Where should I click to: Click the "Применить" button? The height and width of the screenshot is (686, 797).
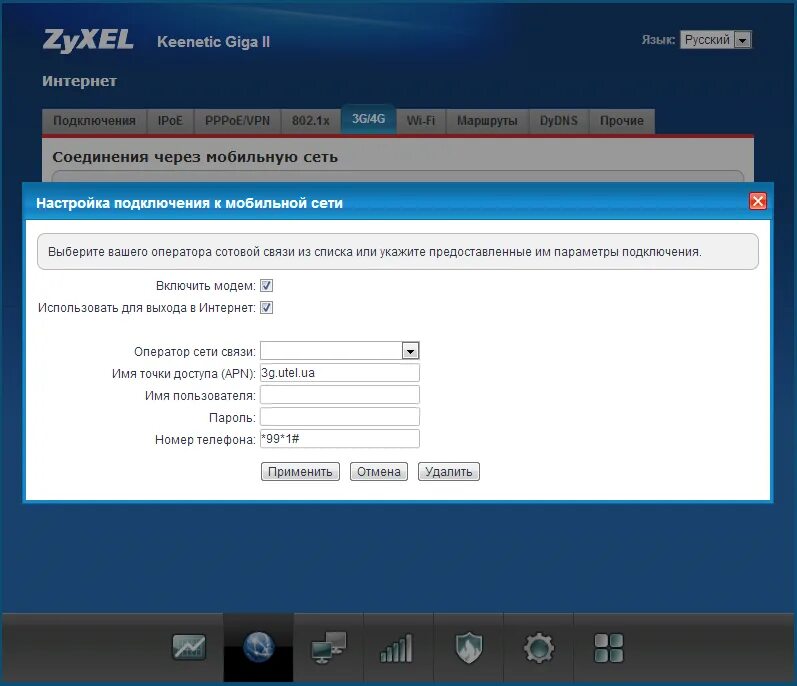pyautogui.click(x=300, y=472)
